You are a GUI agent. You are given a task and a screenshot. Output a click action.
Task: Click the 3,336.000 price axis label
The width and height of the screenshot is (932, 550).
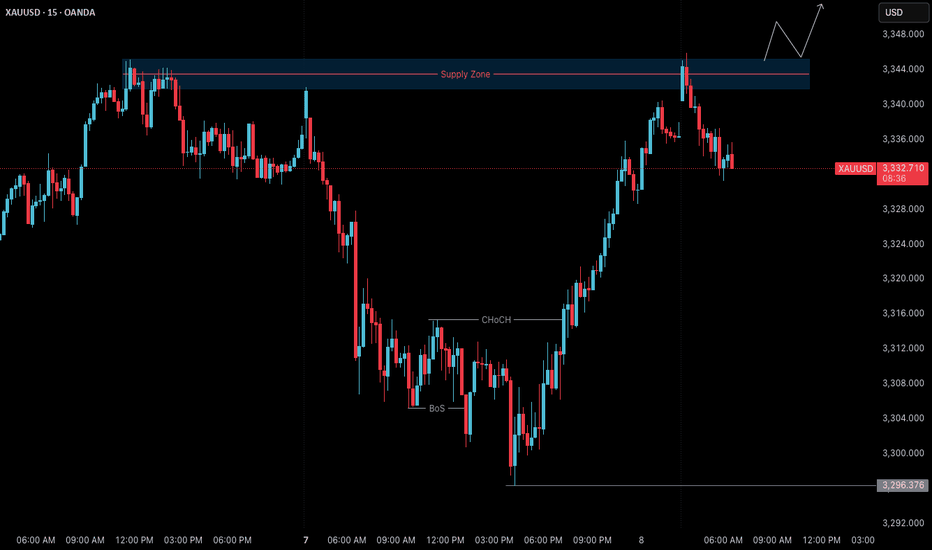pos(903,139)
